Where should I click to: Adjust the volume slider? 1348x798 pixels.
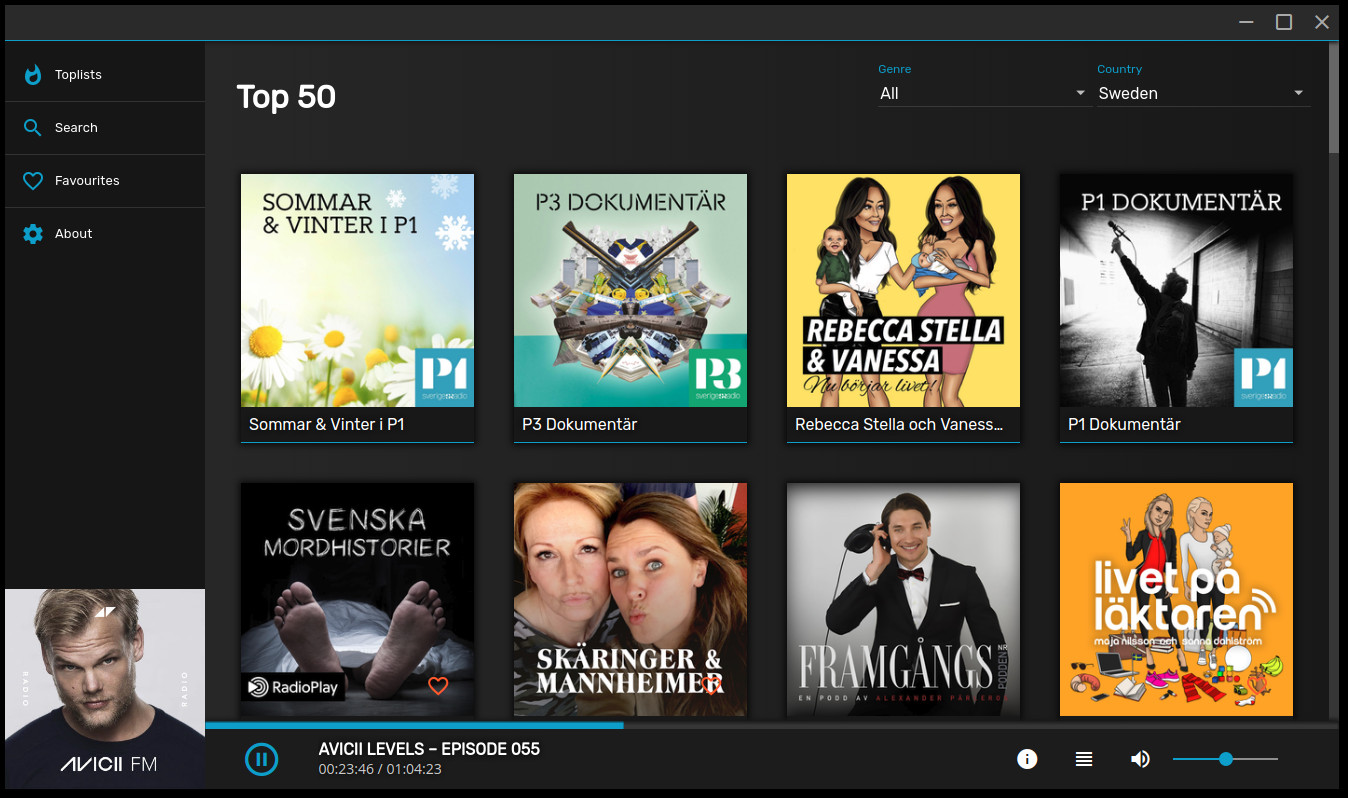click(1225, 759)
